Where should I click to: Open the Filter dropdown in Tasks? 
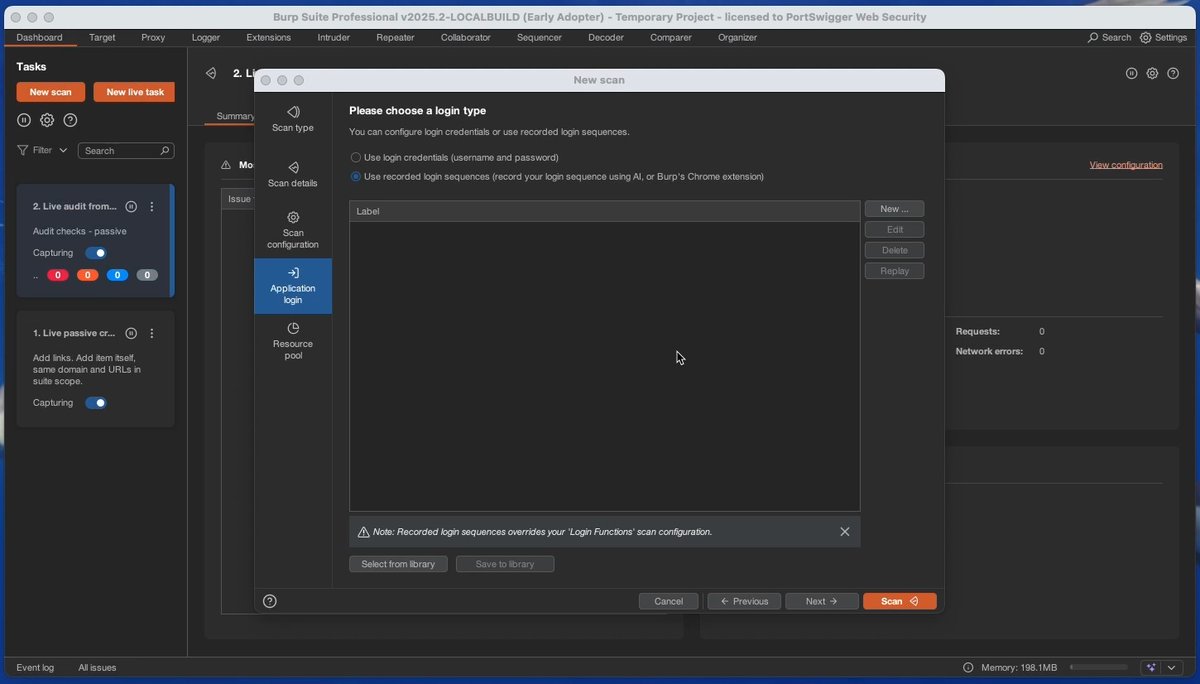(42, 150)
